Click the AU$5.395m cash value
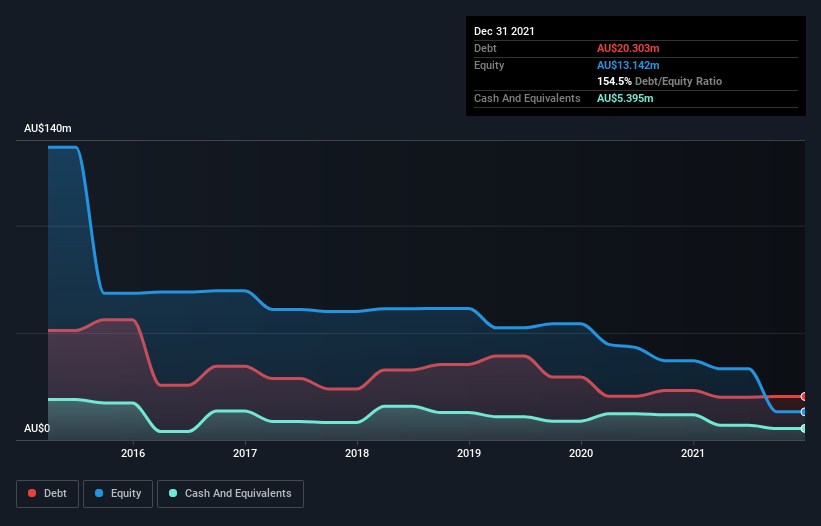This screenshot has height=526, width=821. coord(625,98)
